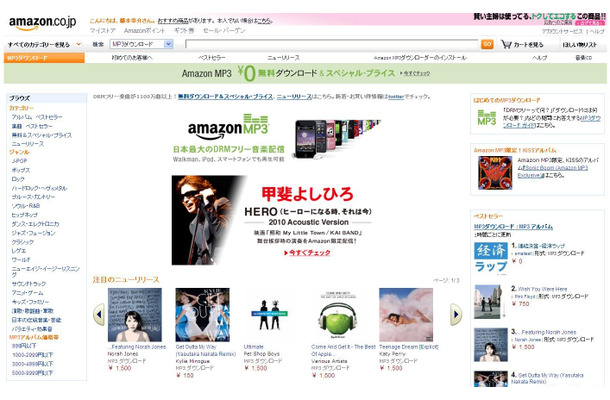The height and width of the screenshot is (400, 610).
Task: Click the green MP3 icon in the beginner box
Action: pos(487,118)
